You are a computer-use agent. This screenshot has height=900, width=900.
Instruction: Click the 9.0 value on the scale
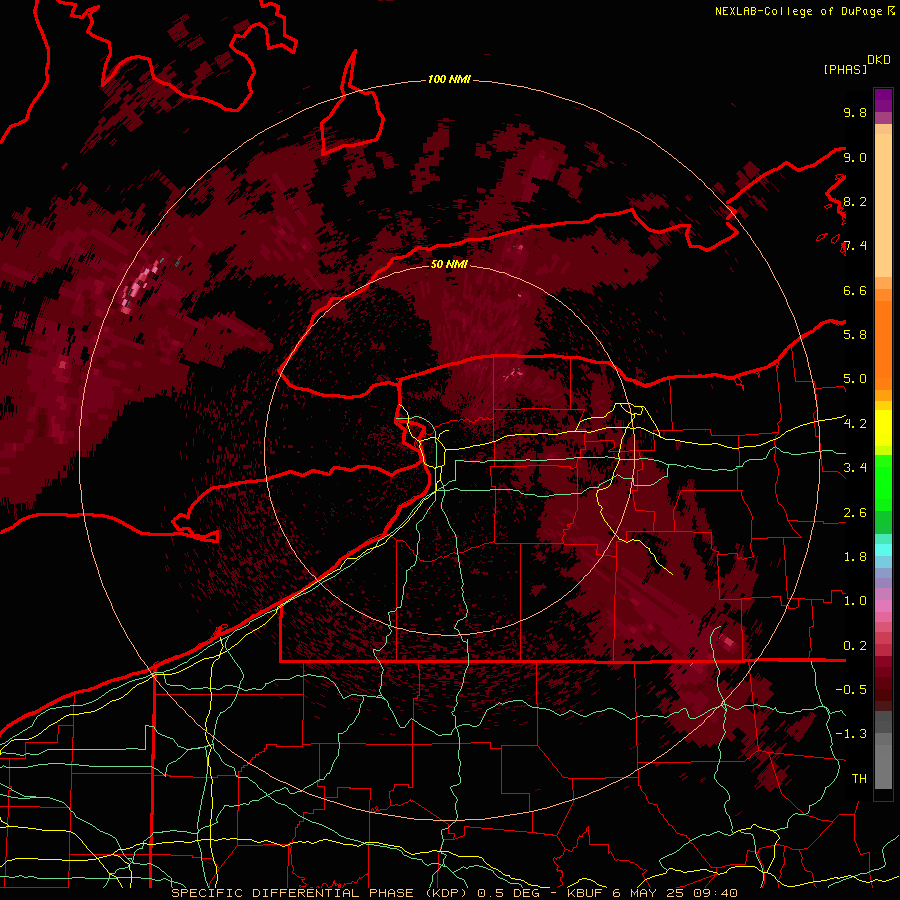[x=855, y=157]
